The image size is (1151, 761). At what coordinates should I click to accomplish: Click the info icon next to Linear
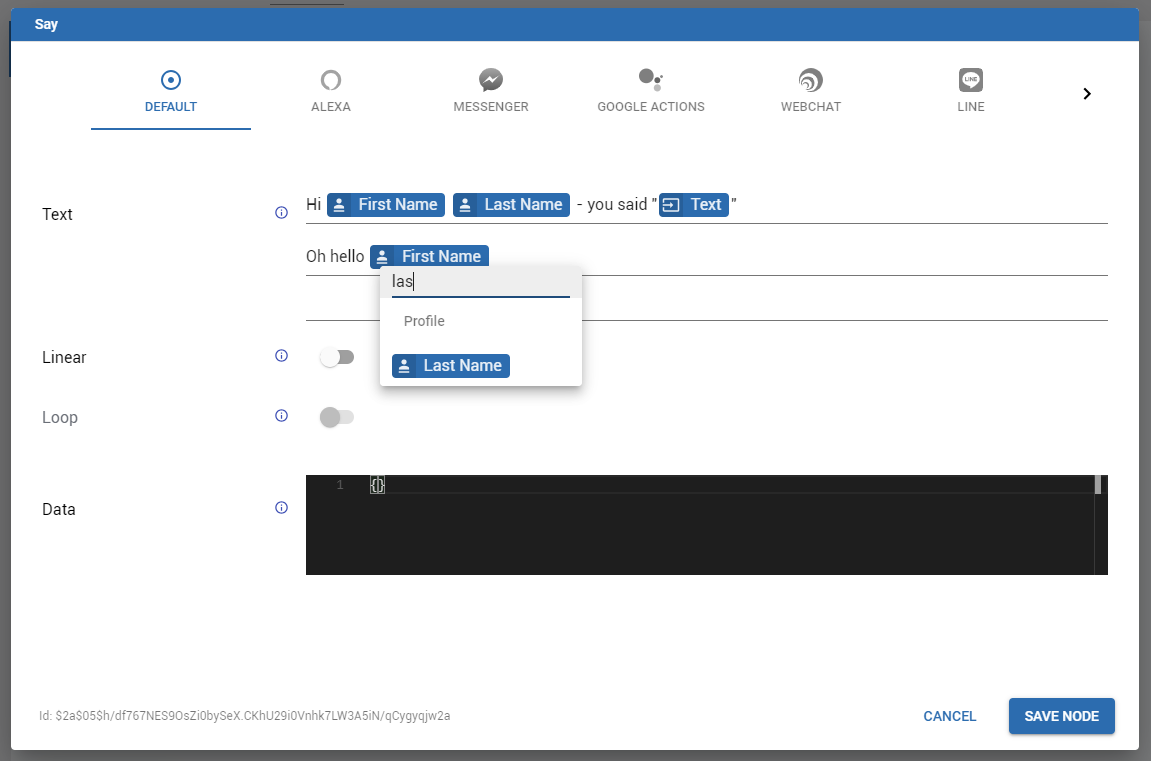(281, 356)
